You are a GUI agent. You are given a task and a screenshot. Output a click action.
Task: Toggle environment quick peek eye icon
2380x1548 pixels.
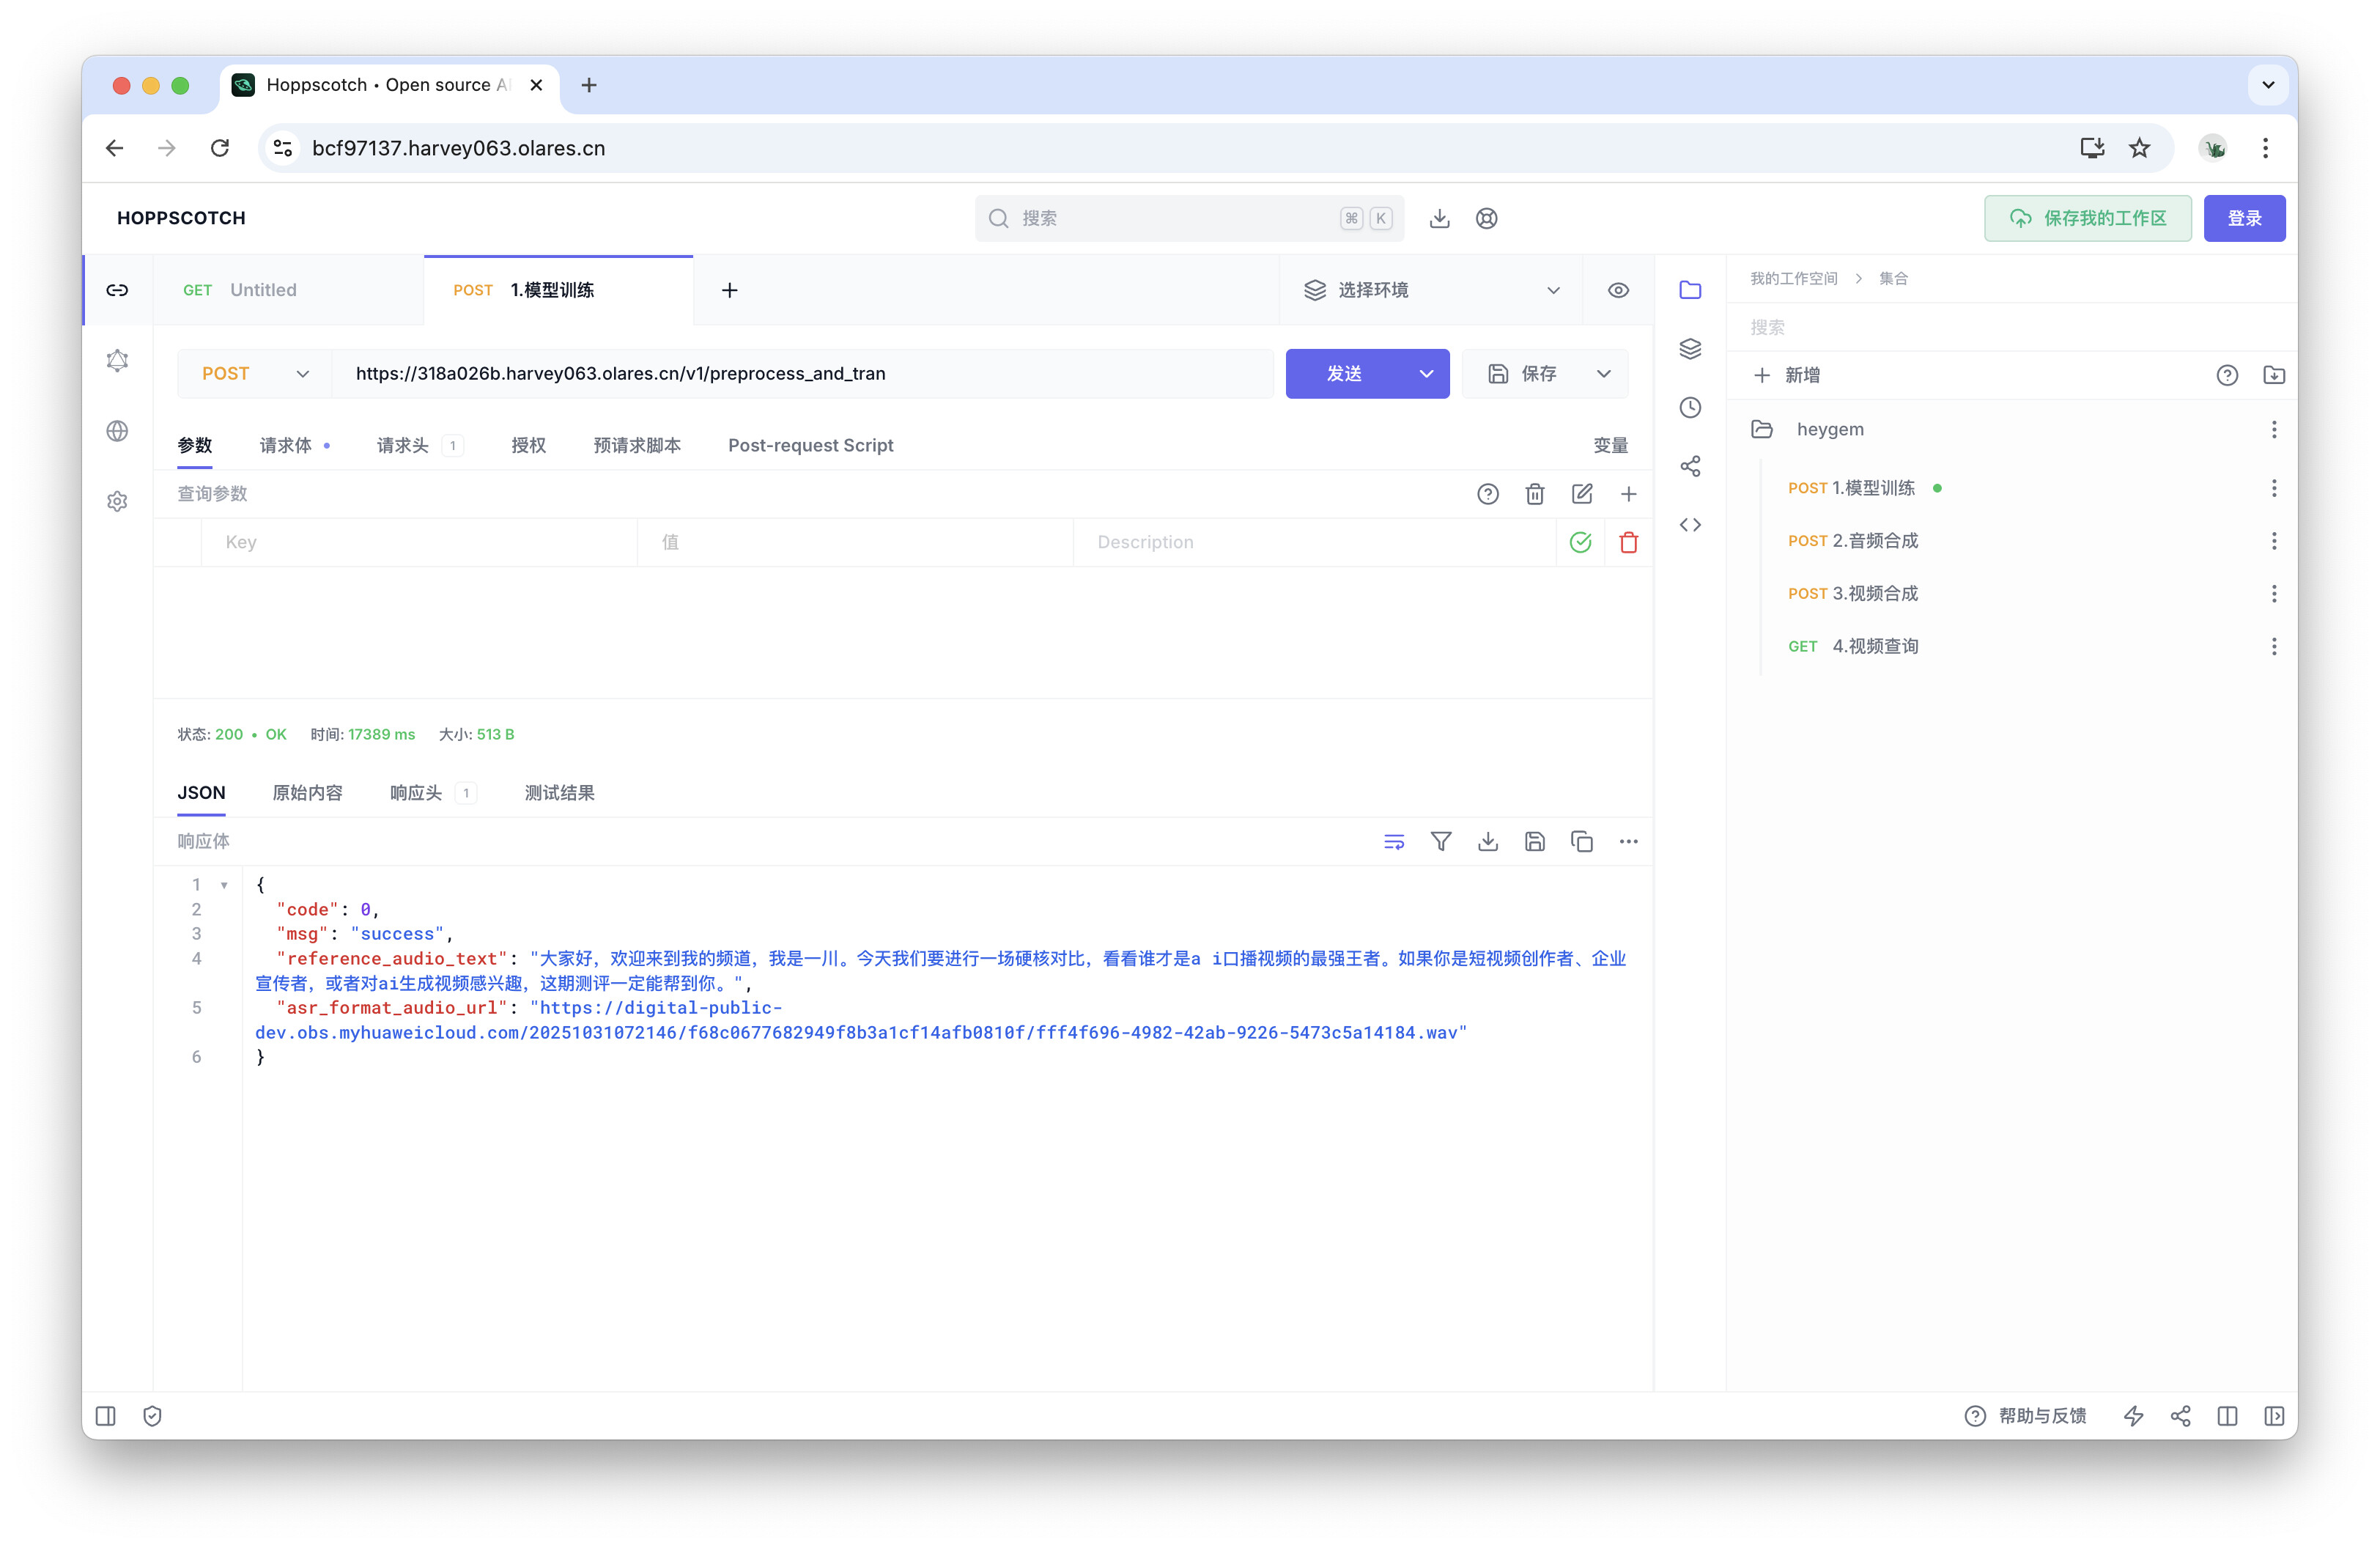coord(1618,290)
